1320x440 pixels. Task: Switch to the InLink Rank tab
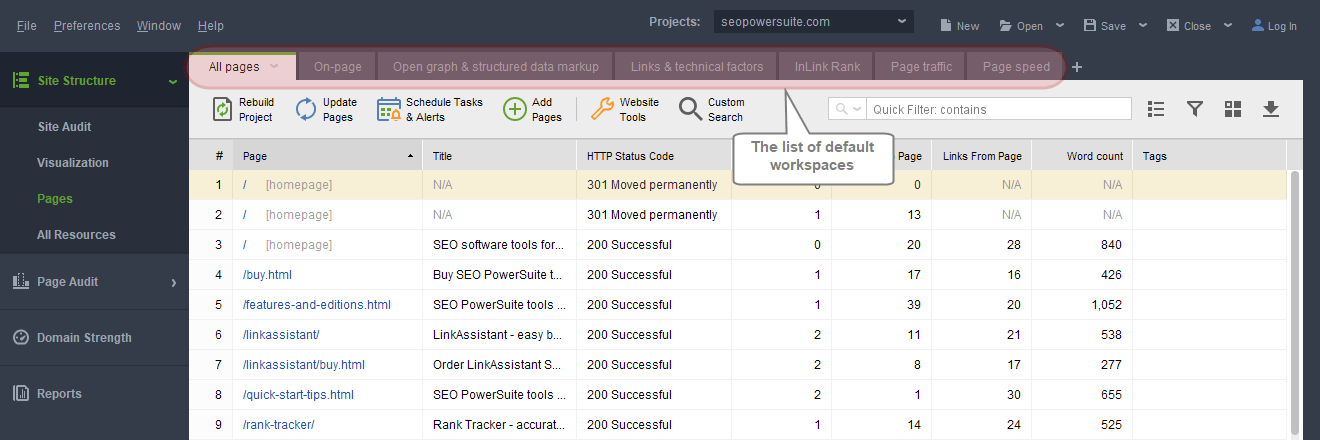coord(827,67)
